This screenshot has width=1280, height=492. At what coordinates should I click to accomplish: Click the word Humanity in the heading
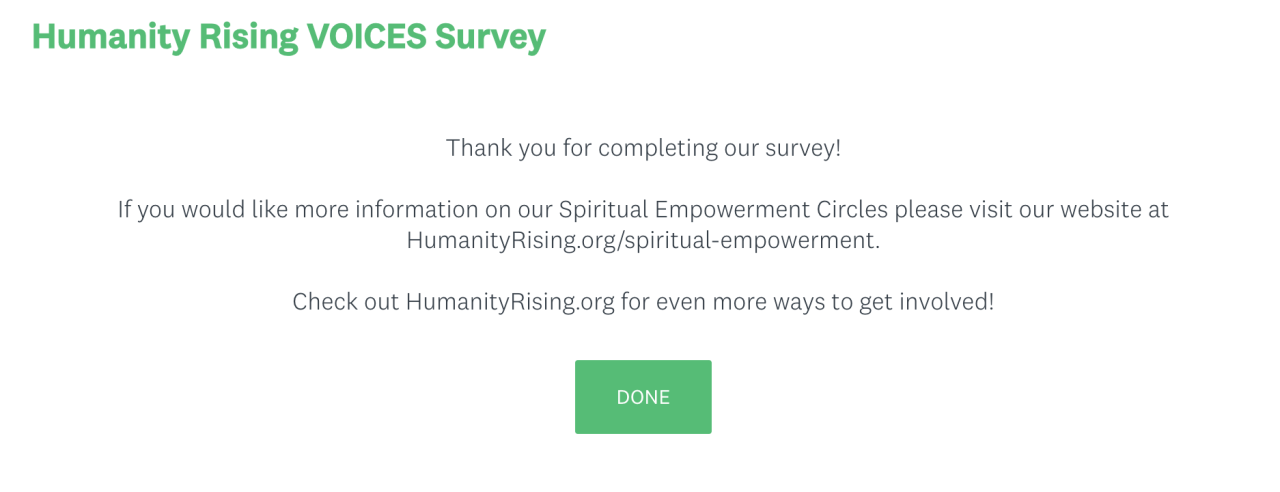pyautogui.click(x=96, y=36)
